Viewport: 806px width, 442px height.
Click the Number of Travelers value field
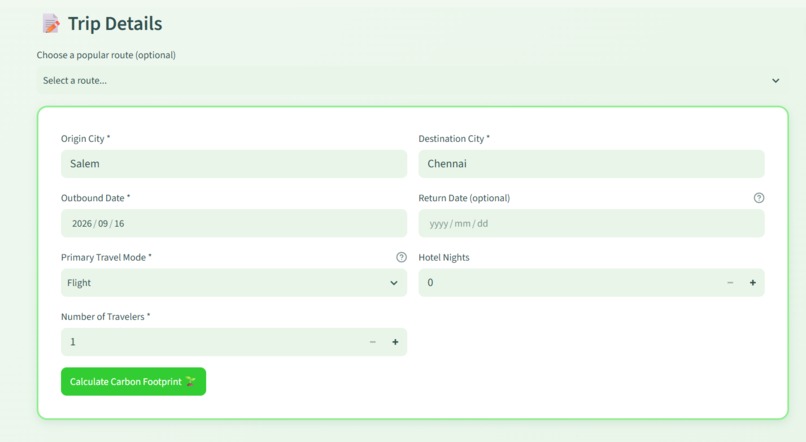pyautogui.click(x=211, y=342)
